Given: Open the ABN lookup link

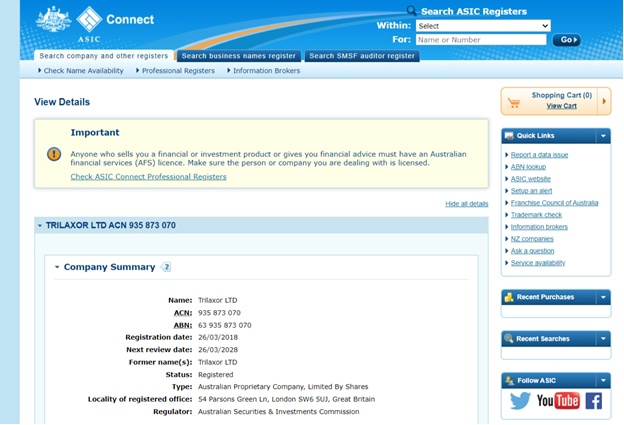Looking at the screenshot, I should point(528,167).
